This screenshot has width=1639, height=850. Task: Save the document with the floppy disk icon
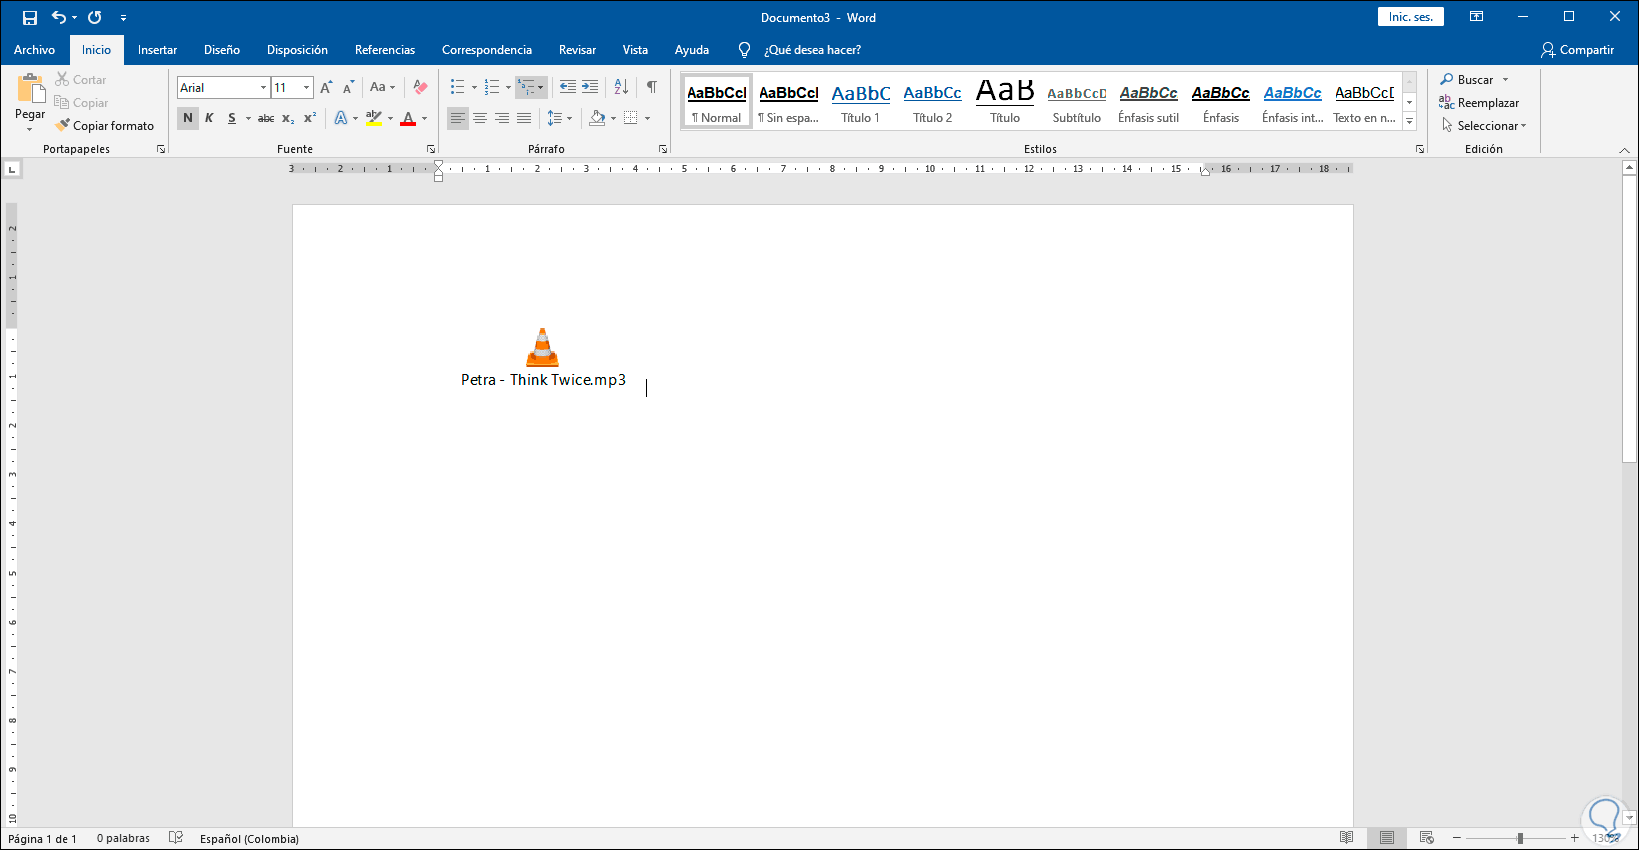[x=30, y=18]
